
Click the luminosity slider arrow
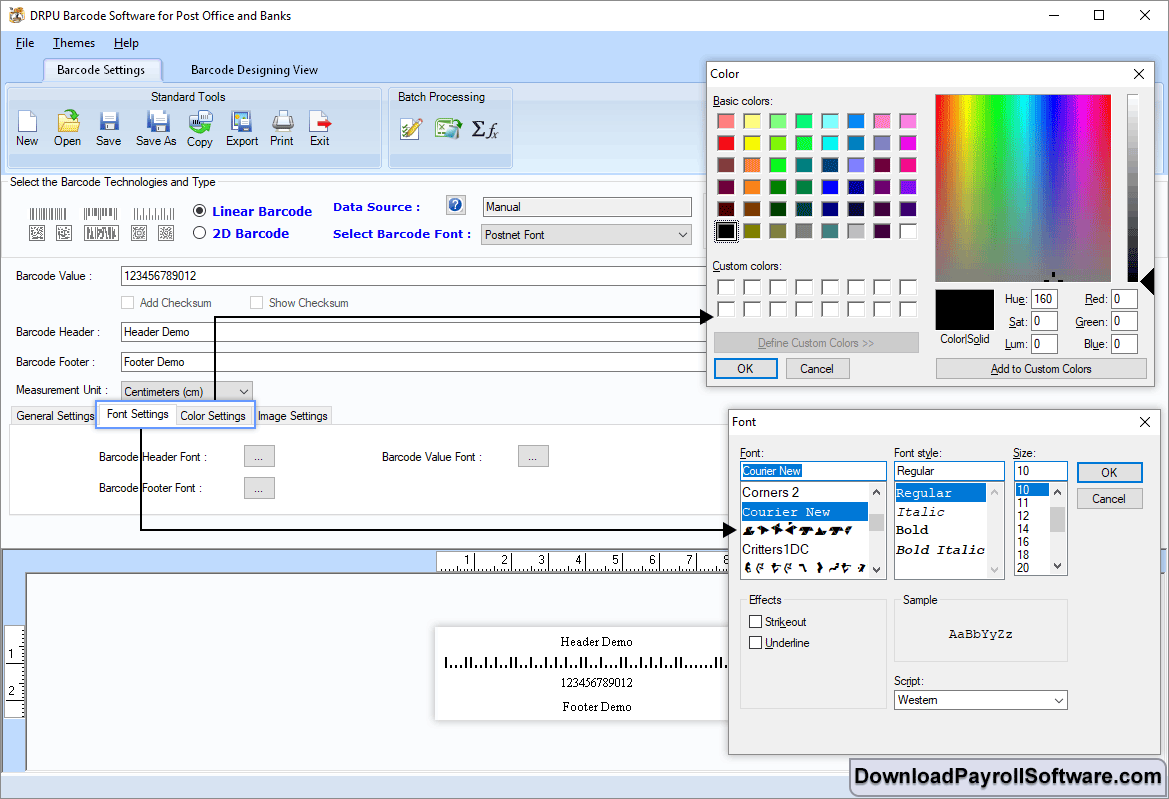coord(1147,282)
